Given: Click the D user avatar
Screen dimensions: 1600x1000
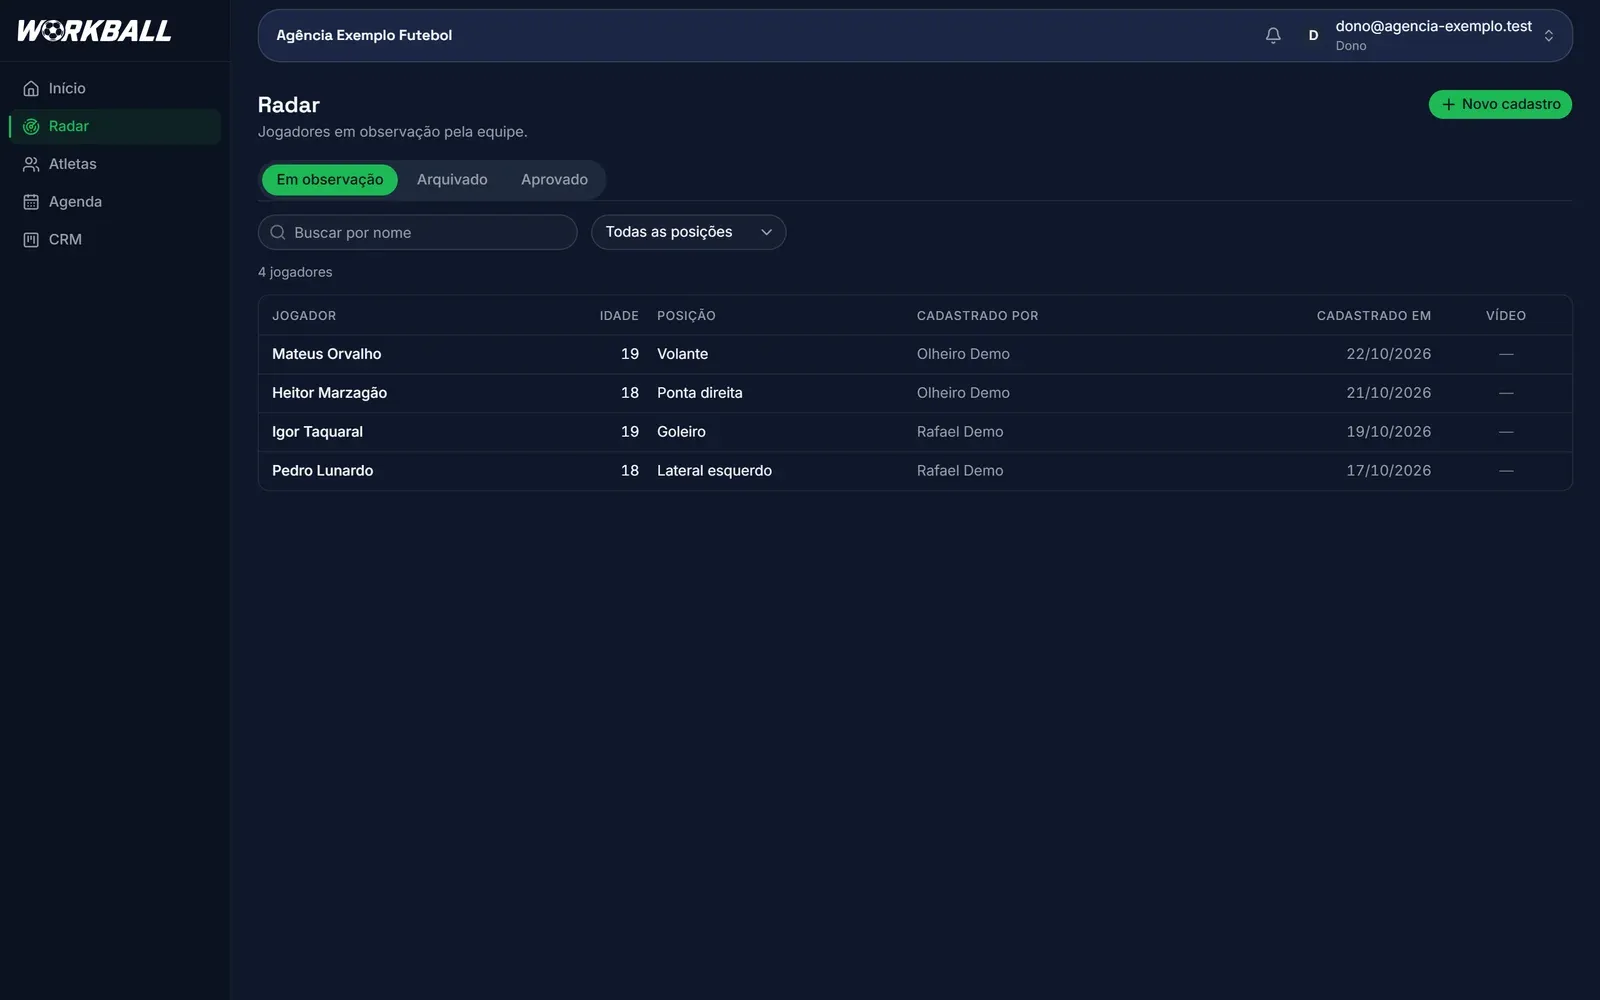Looking at the screenshot, I should pyautogui.click(x=1313, y=35).
